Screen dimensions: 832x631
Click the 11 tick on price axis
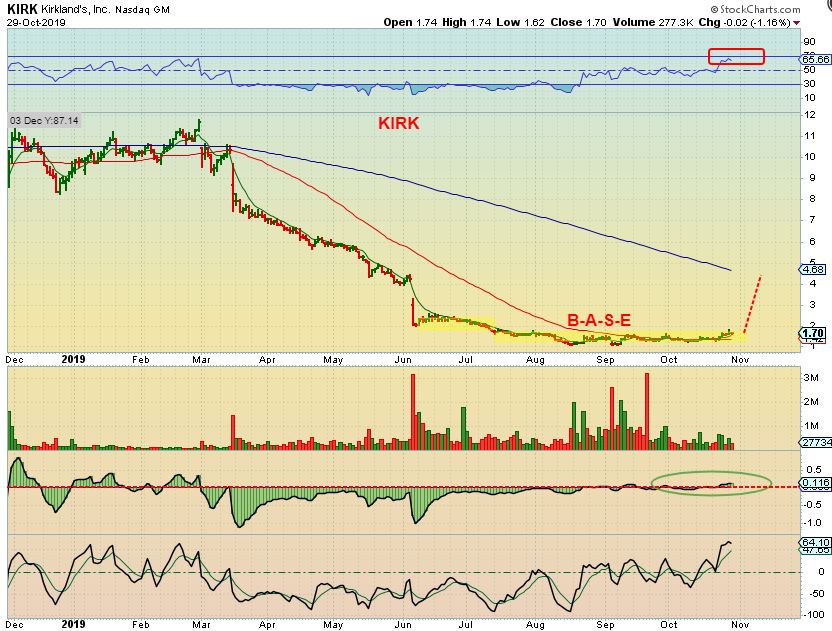(810, 136)
